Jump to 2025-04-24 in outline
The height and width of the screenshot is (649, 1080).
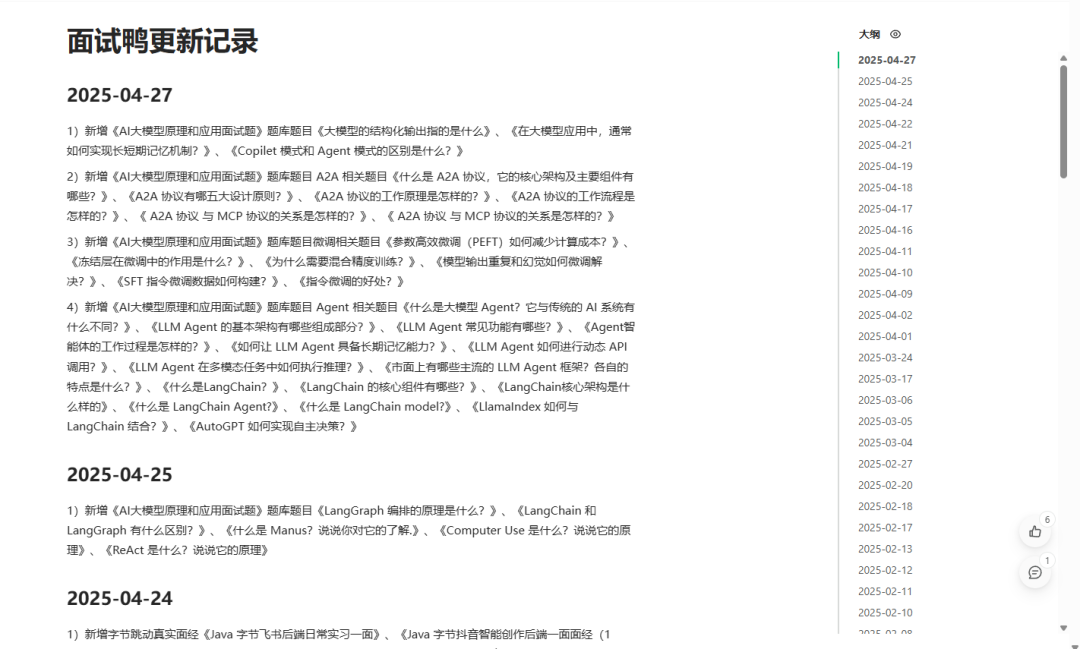pyautogui.click(x=885, y=103)
